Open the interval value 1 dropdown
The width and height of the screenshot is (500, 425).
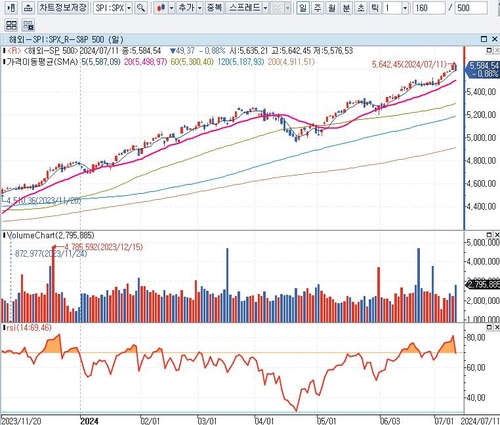point(405,8)
